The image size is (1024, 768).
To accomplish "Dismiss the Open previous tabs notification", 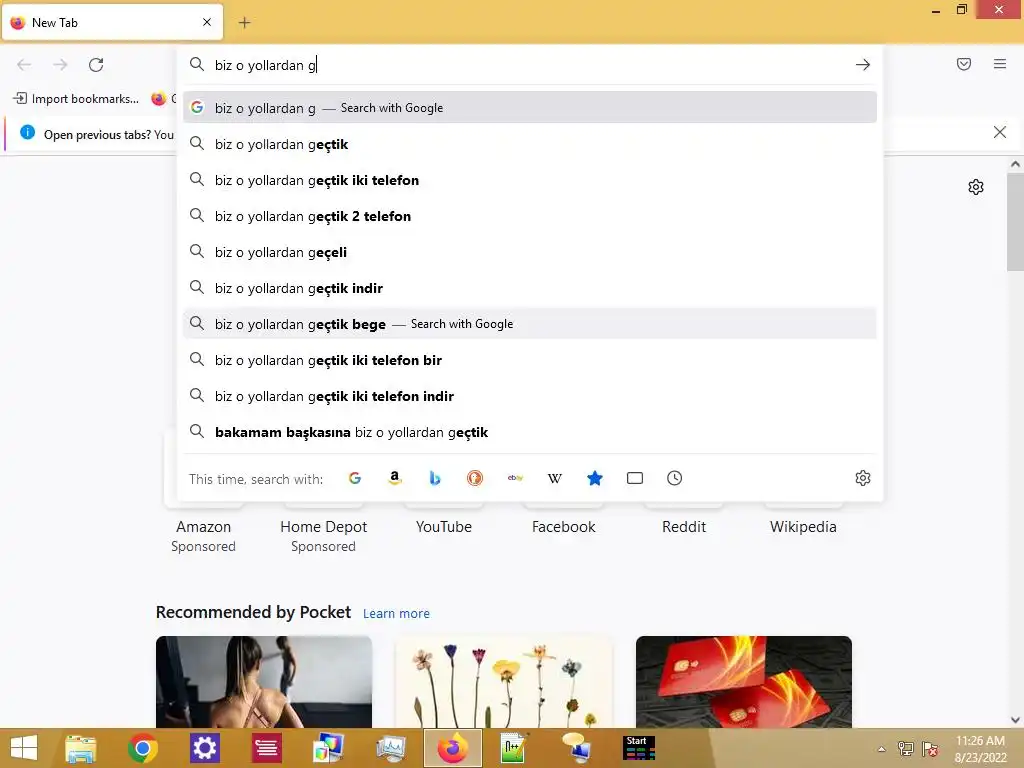I will (x=999, y=133).
